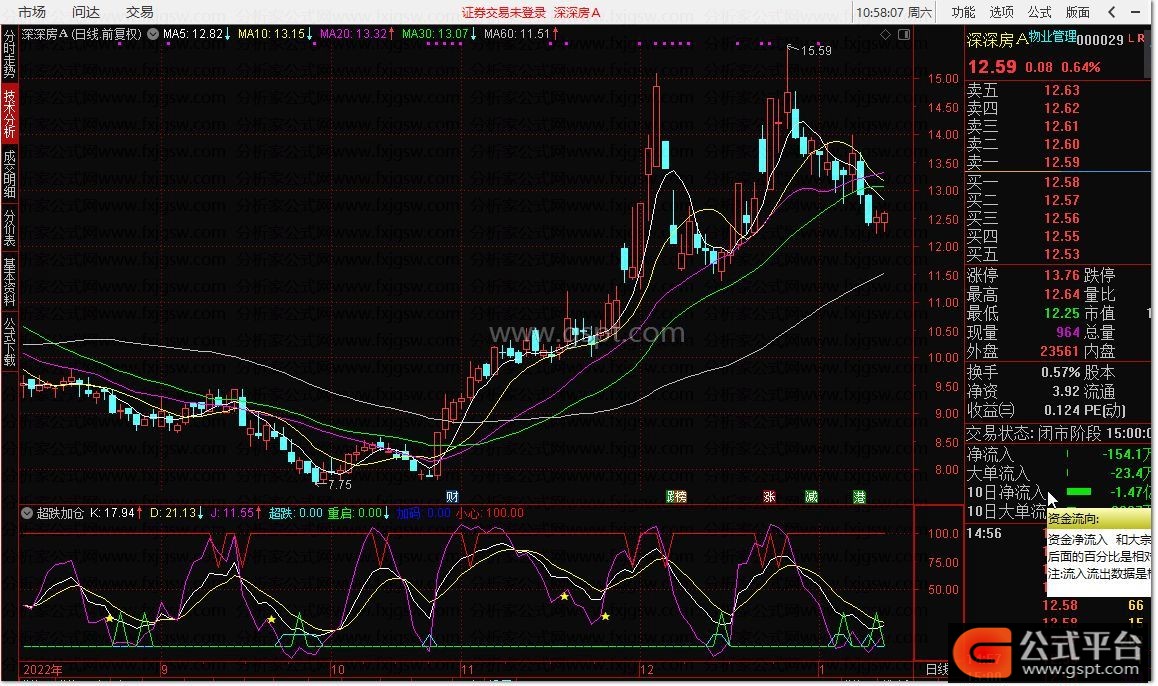Image resolution: width=1158 pixels, height=686 pixels.
Task: Click the 小心: 100.00 indicator value
Action: [x=490, y=512]
